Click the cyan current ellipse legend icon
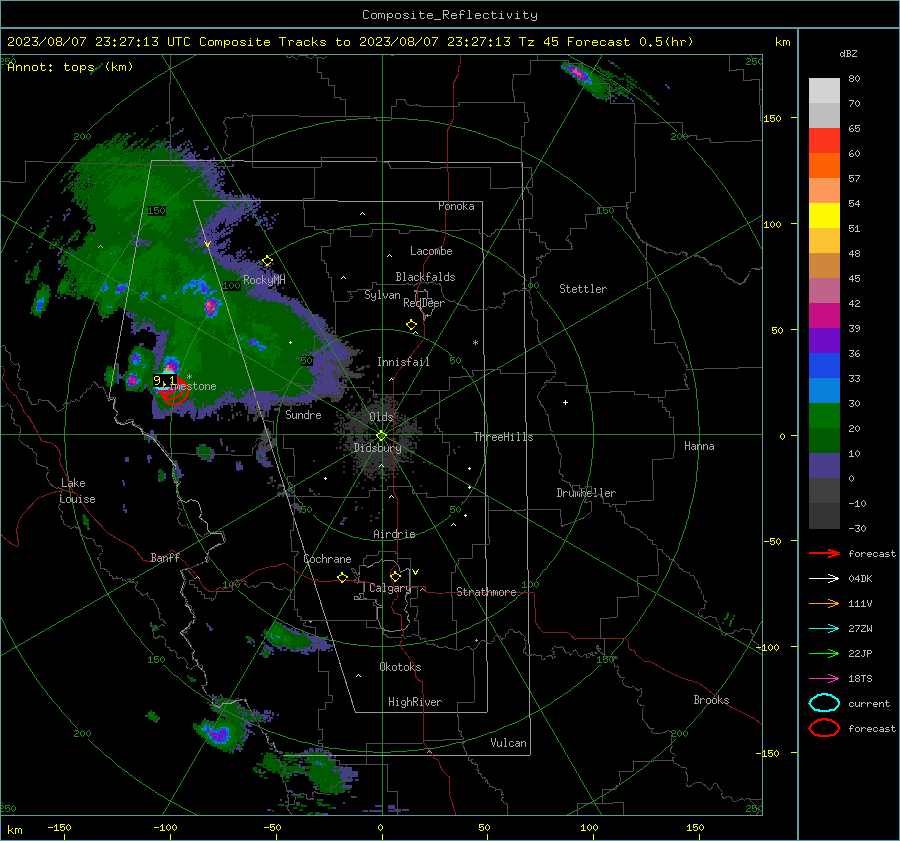This screenshot has width=900, height=841. pos(824,703)
